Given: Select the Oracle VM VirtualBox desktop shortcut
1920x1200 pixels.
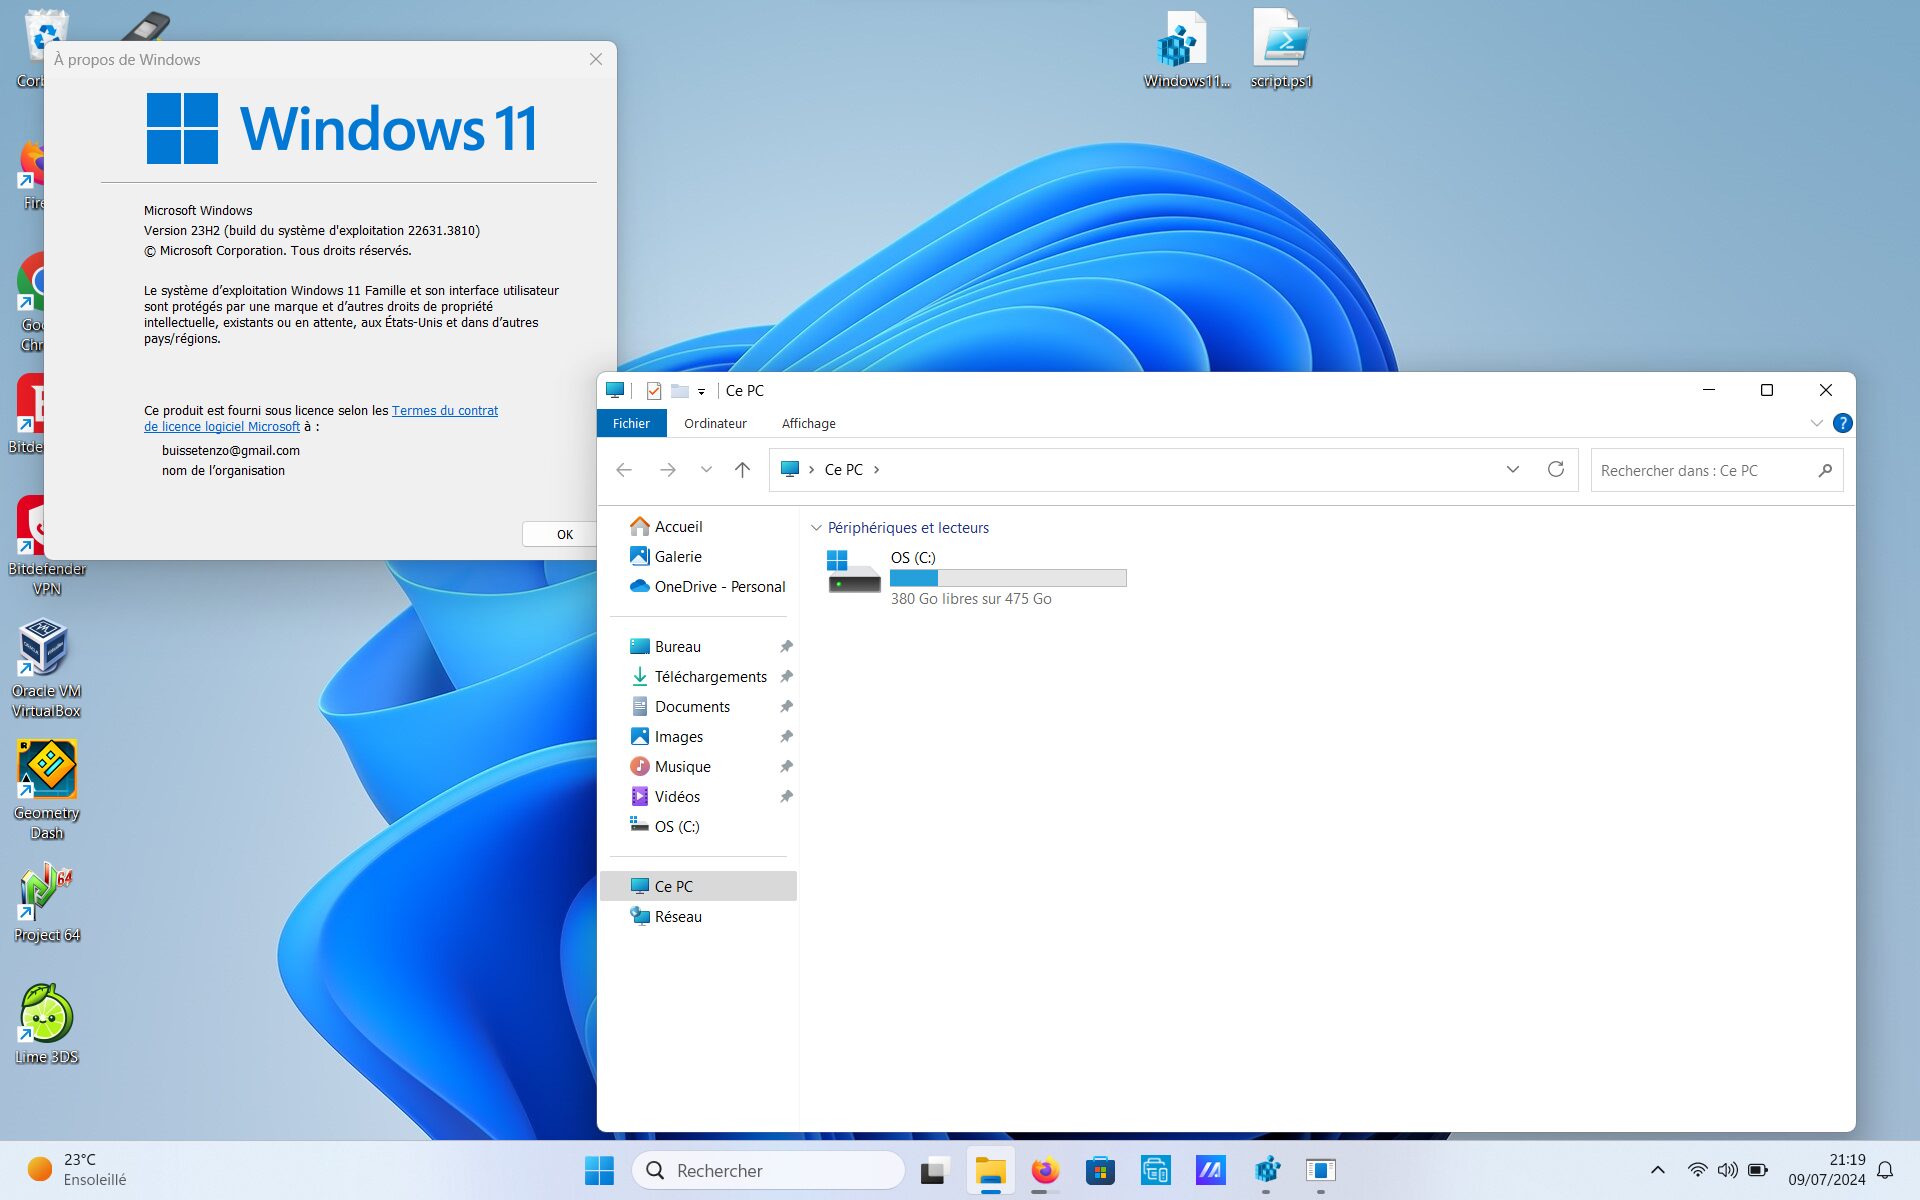Looking at the screenshot, I should 46,668.
